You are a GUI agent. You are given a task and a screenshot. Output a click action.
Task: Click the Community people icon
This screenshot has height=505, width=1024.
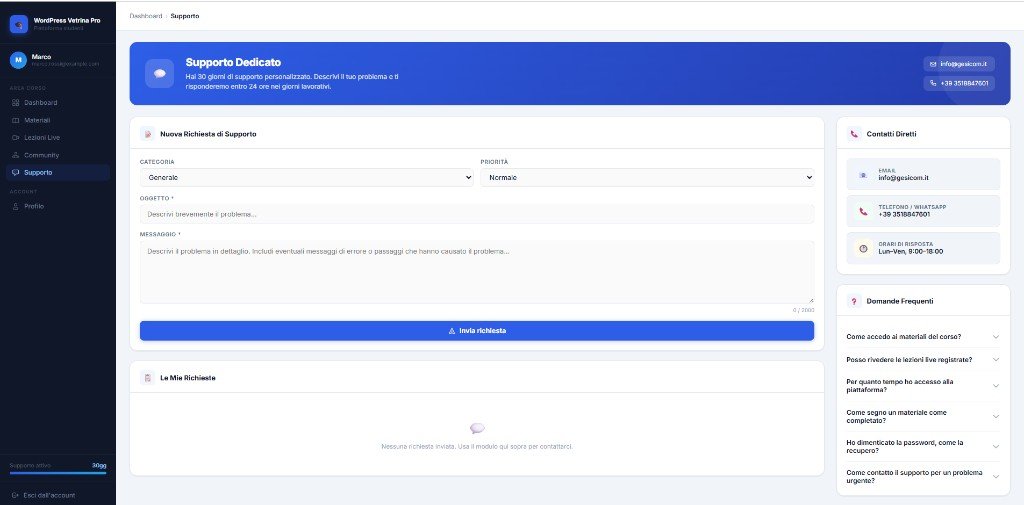tap(16, 155)
